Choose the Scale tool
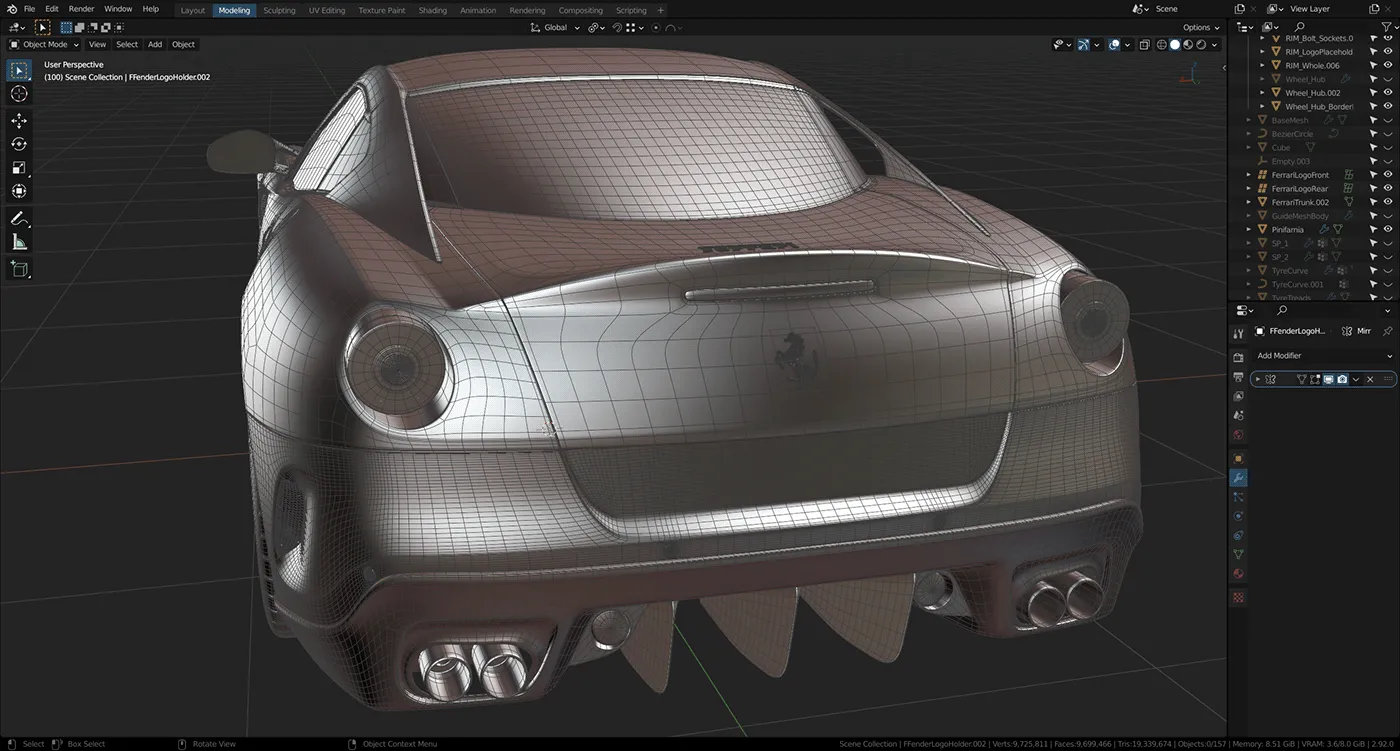The height and width of the screenshot is (751, 1400). tap(19, 168)
